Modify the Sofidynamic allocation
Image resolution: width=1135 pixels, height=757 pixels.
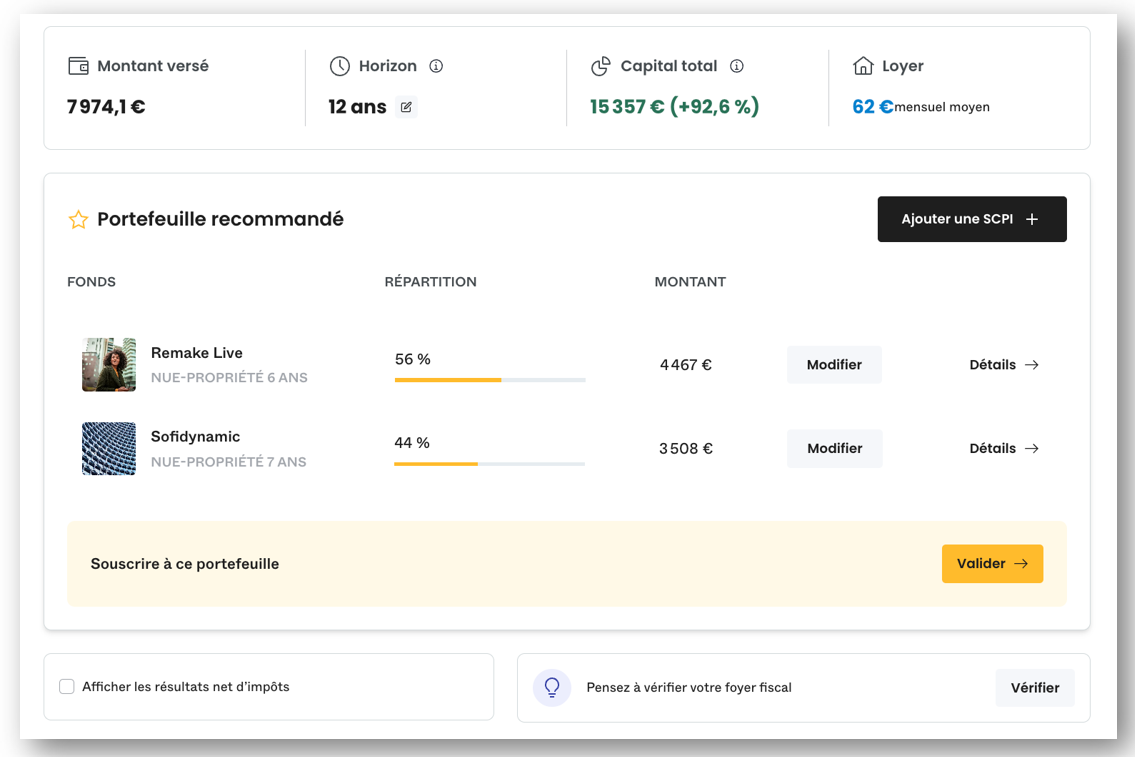click(x=835, y=449)
